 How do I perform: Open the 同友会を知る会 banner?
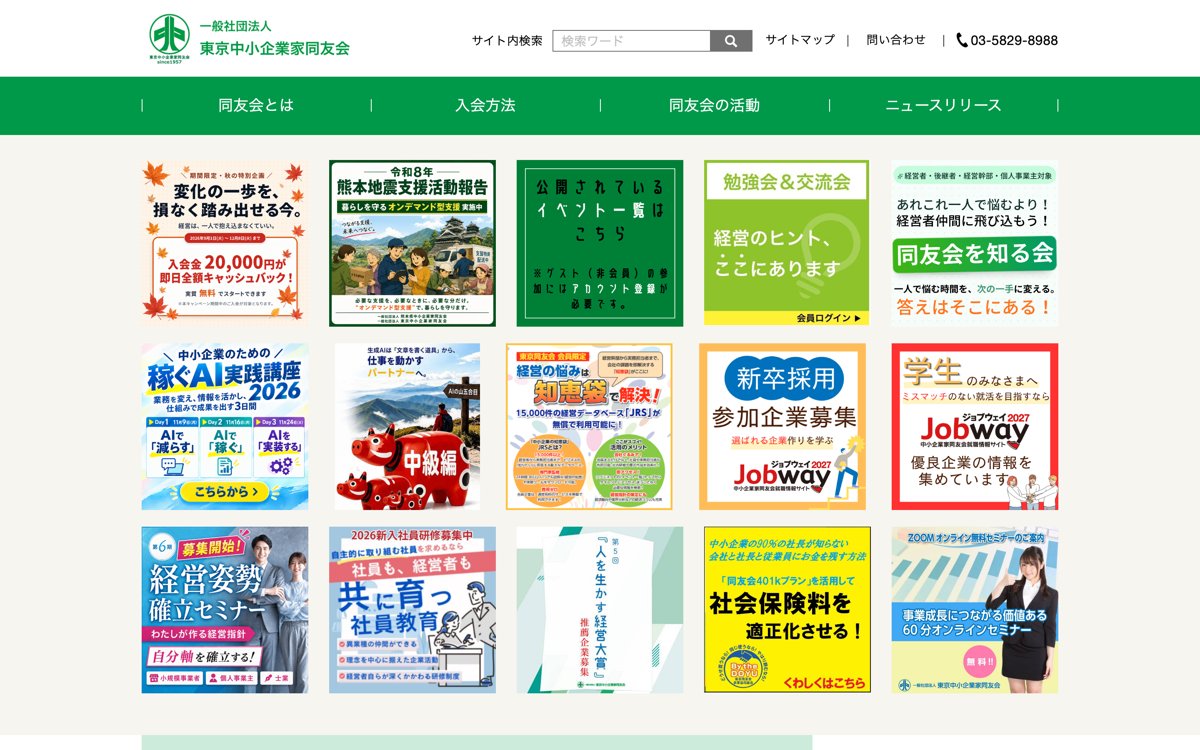(x=975, y=243)
